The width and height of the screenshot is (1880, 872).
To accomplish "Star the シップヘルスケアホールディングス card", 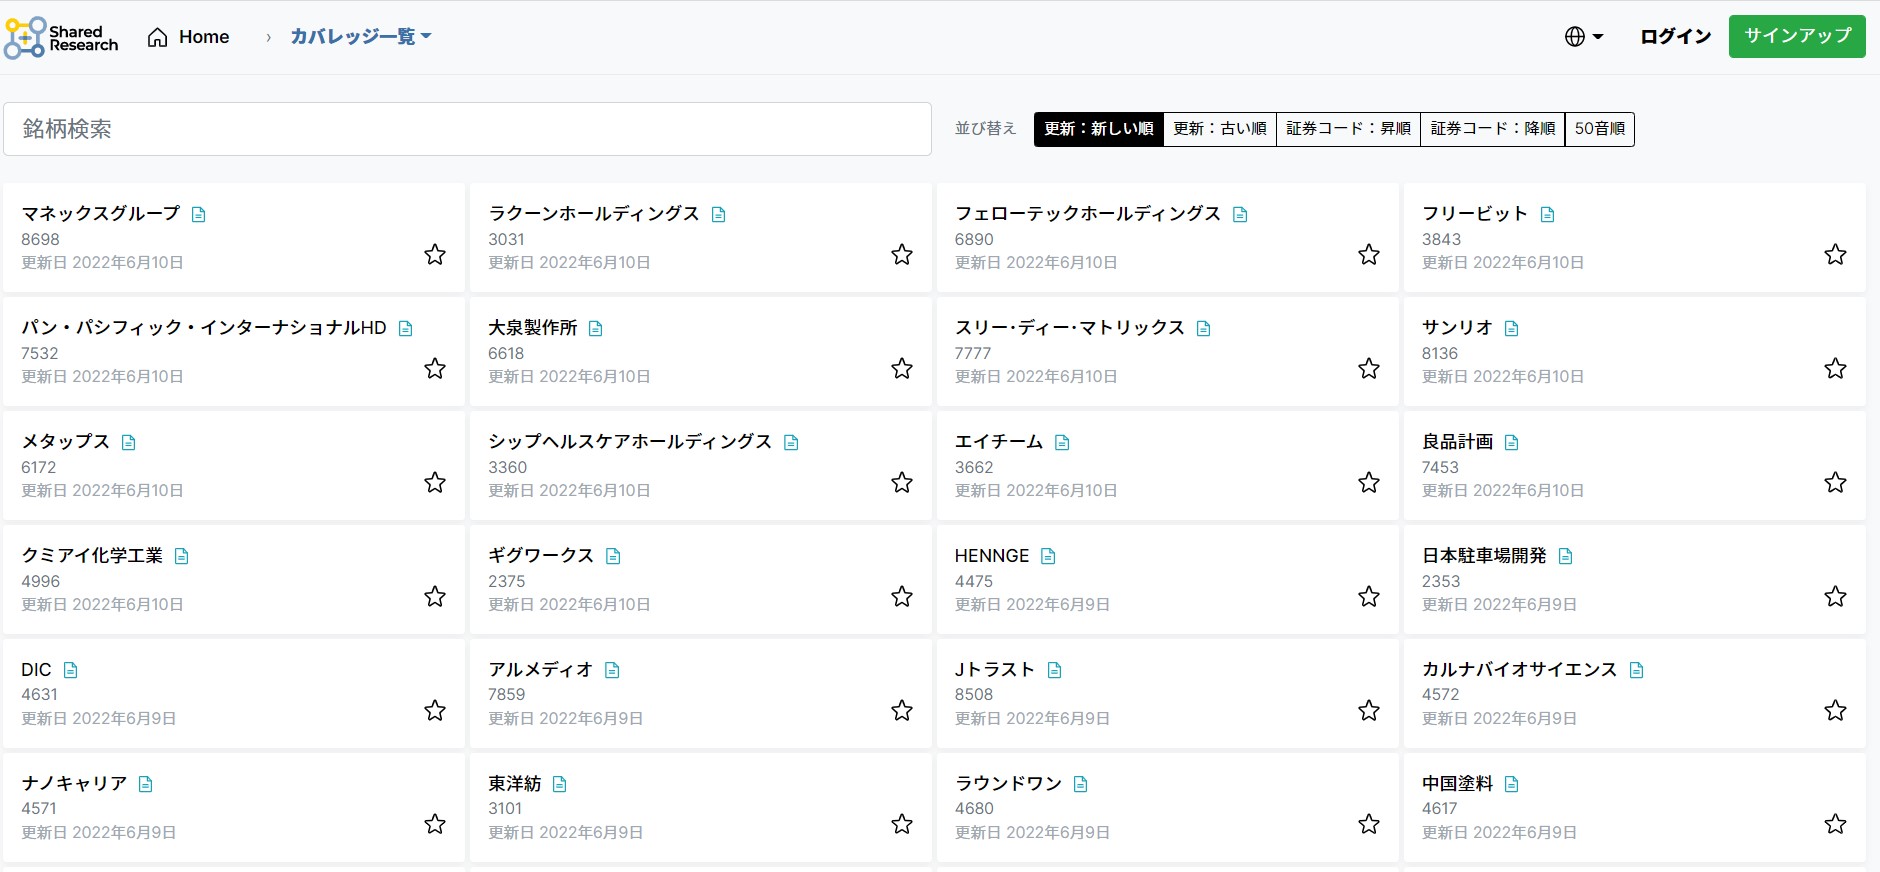I will 902,482.
